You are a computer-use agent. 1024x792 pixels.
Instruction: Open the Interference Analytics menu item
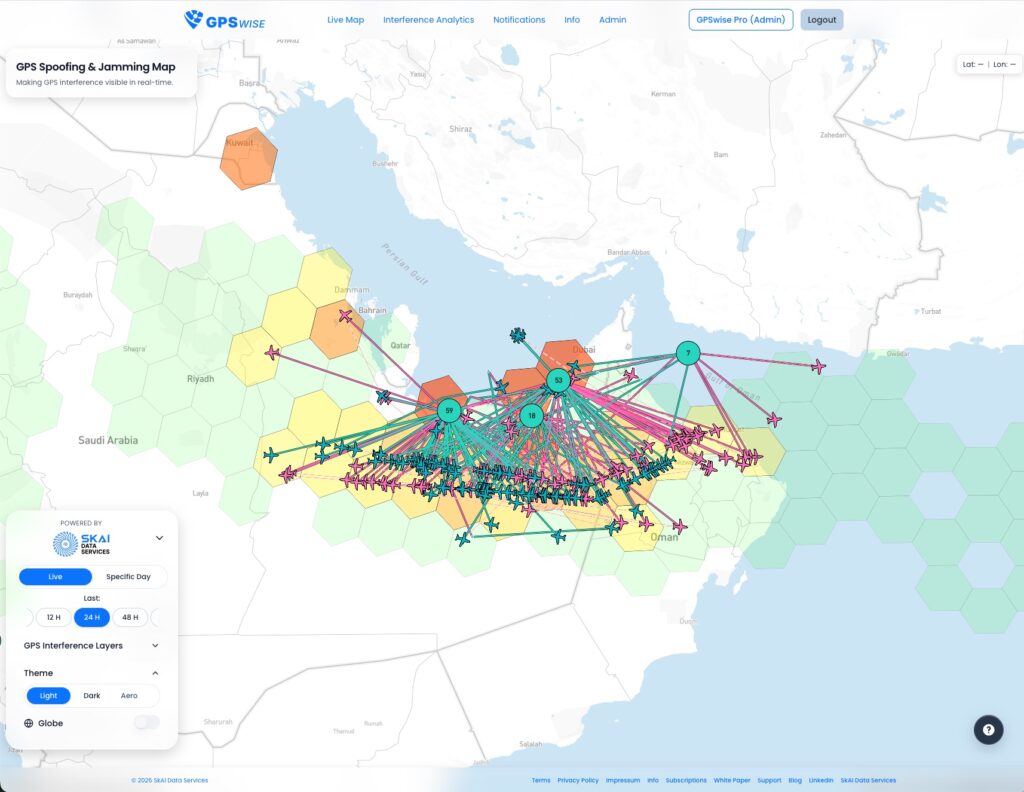428,20
